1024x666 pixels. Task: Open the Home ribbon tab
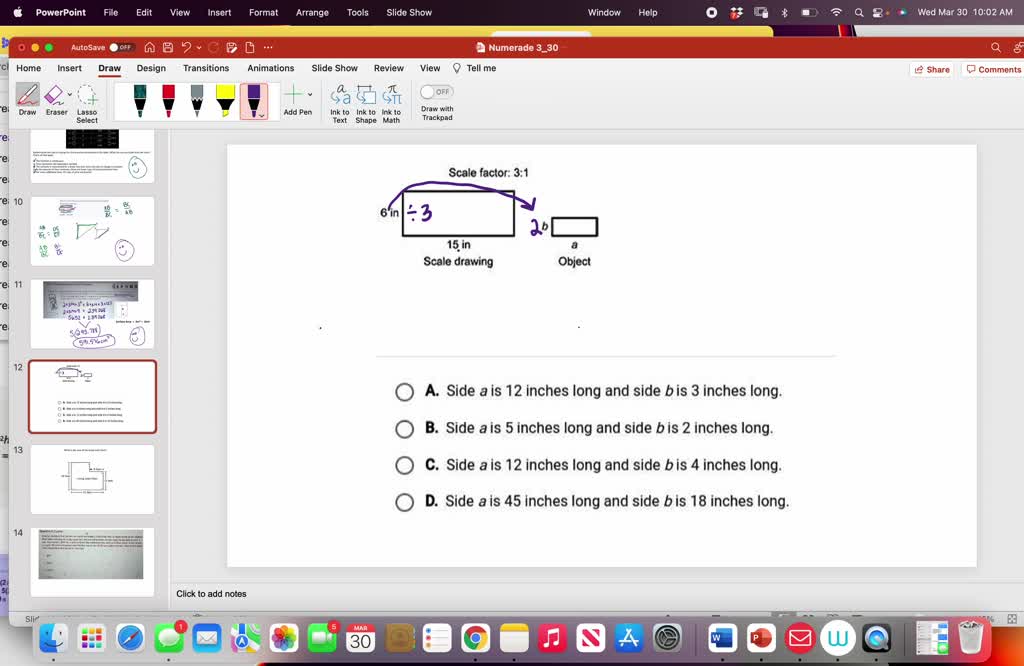29,68
